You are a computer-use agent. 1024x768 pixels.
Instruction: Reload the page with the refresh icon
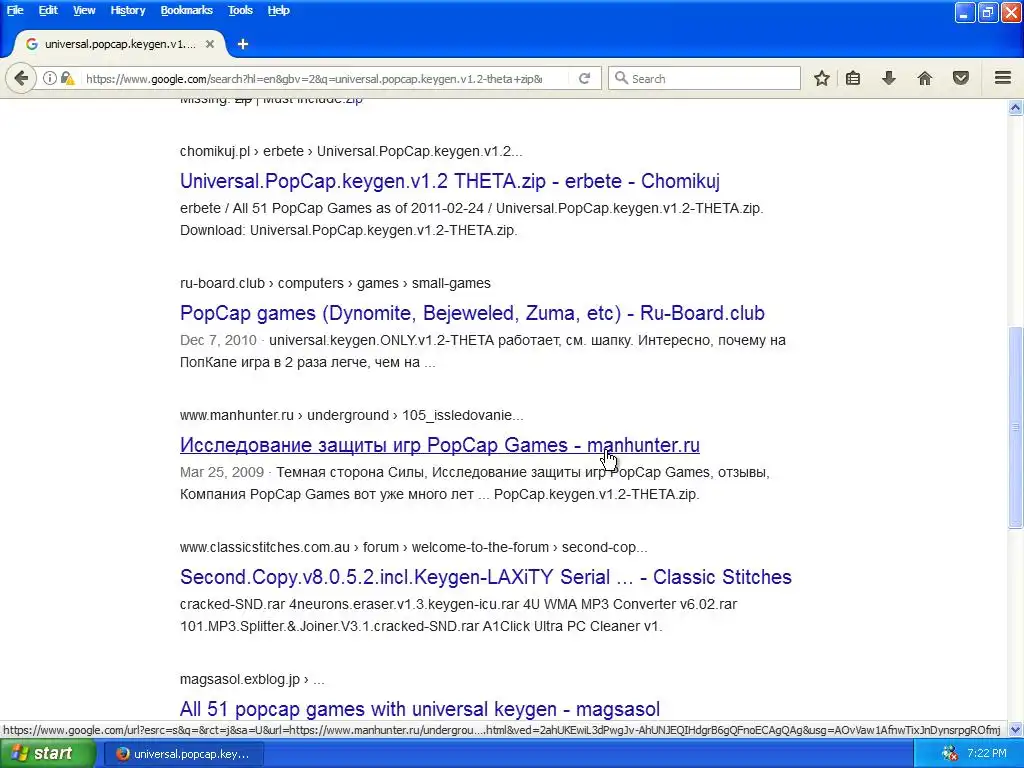(584, 78)
